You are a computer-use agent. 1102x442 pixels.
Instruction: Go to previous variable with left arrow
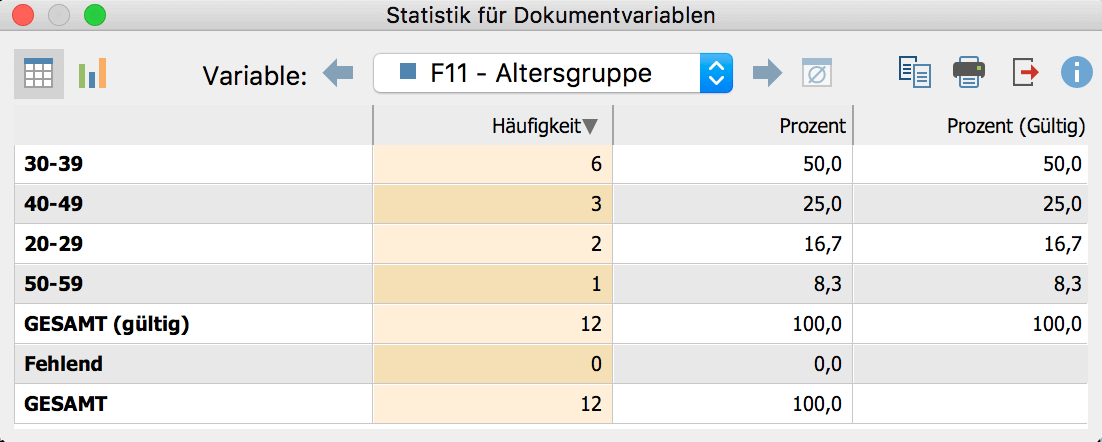coord(338,73)
